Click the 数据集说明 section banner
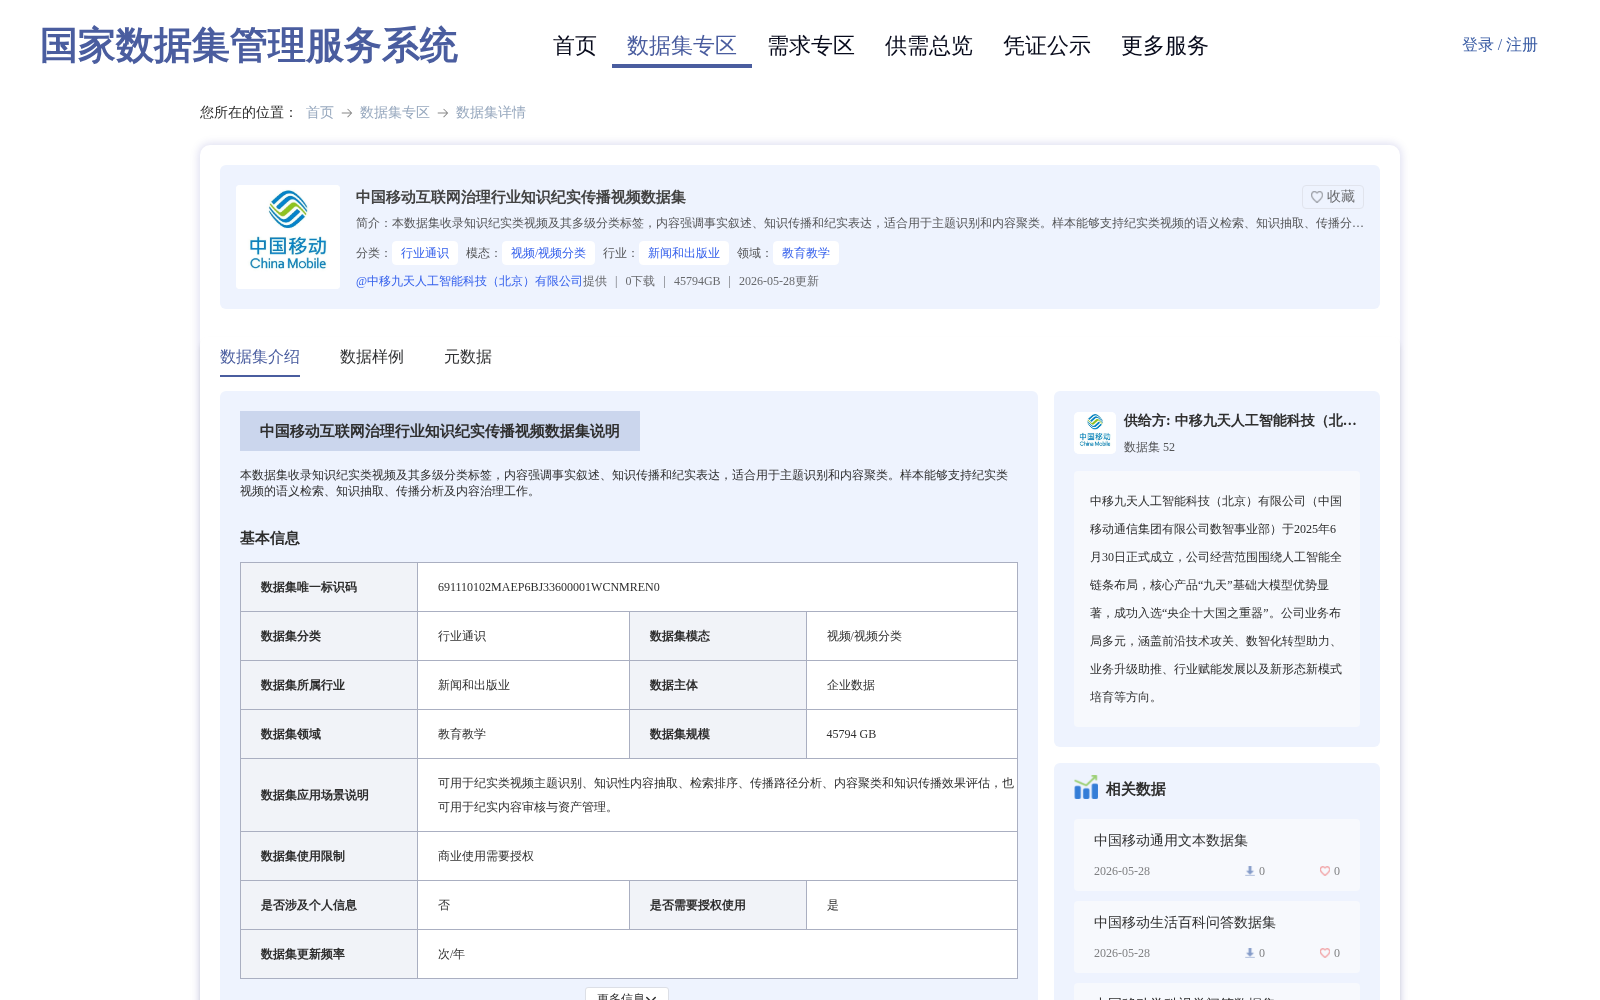The width and height of the screenshot is (1600, 1000). (440, 431)
